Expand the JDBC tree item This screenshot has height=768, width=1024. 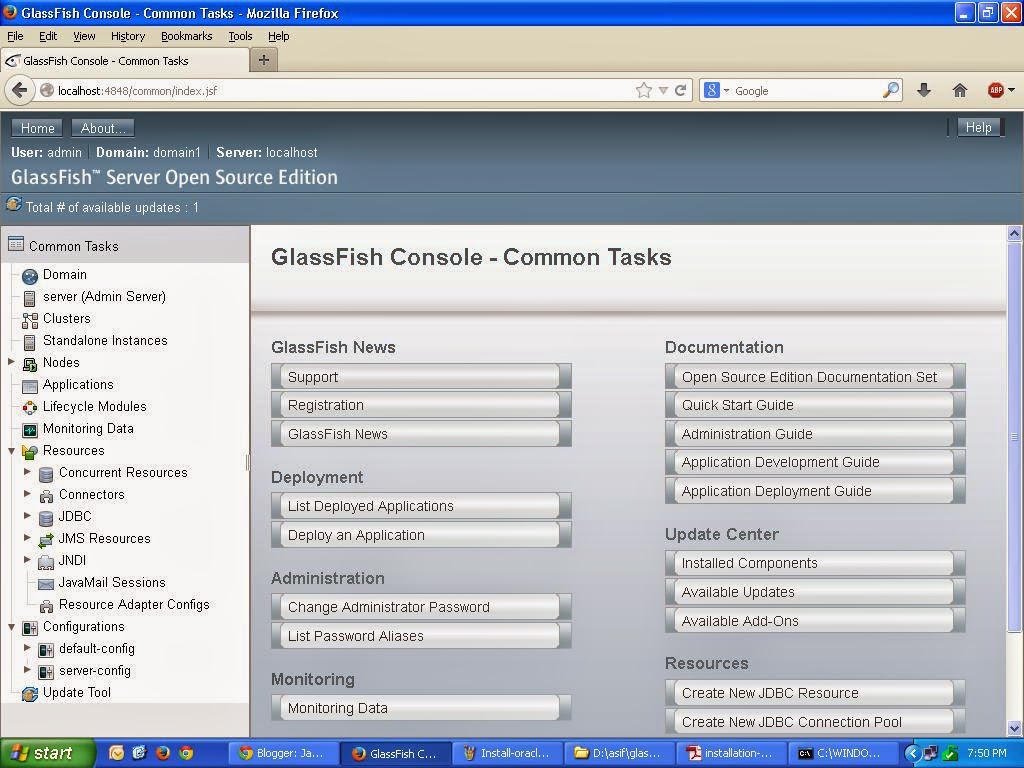[x=27, y=516]
